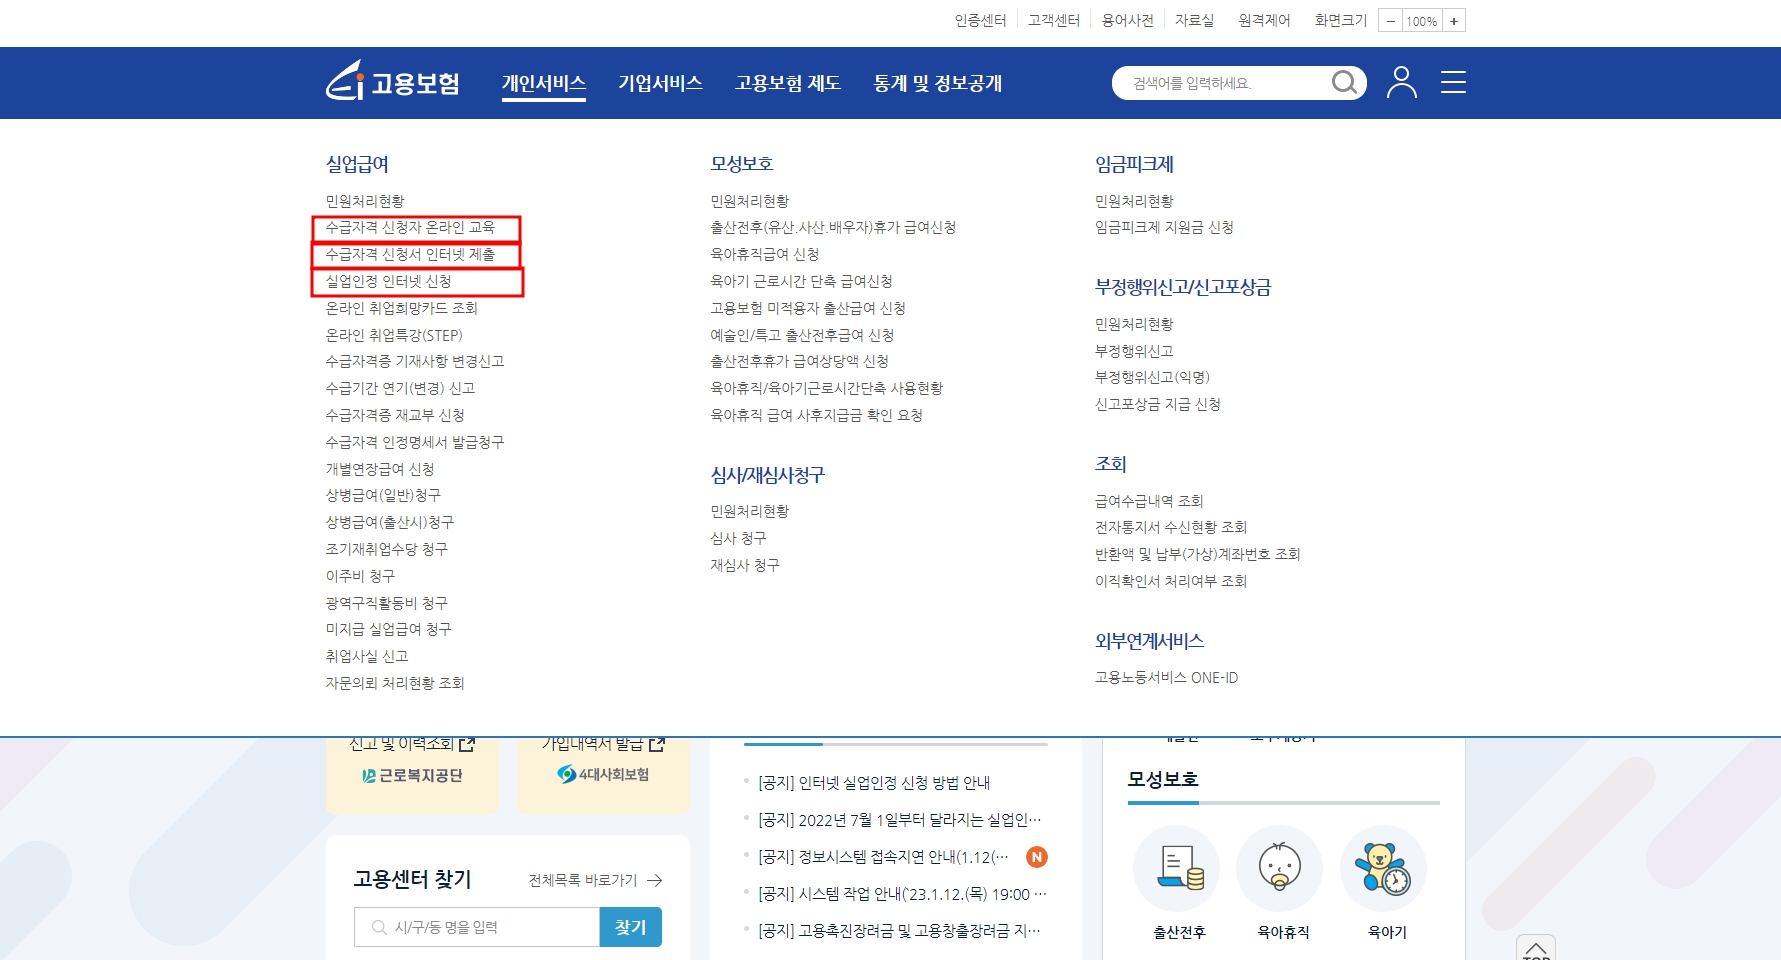The image size is (1781, 960).
Task: Open 수급자격증 기재사항 변경신고
Action: (415, 361)
